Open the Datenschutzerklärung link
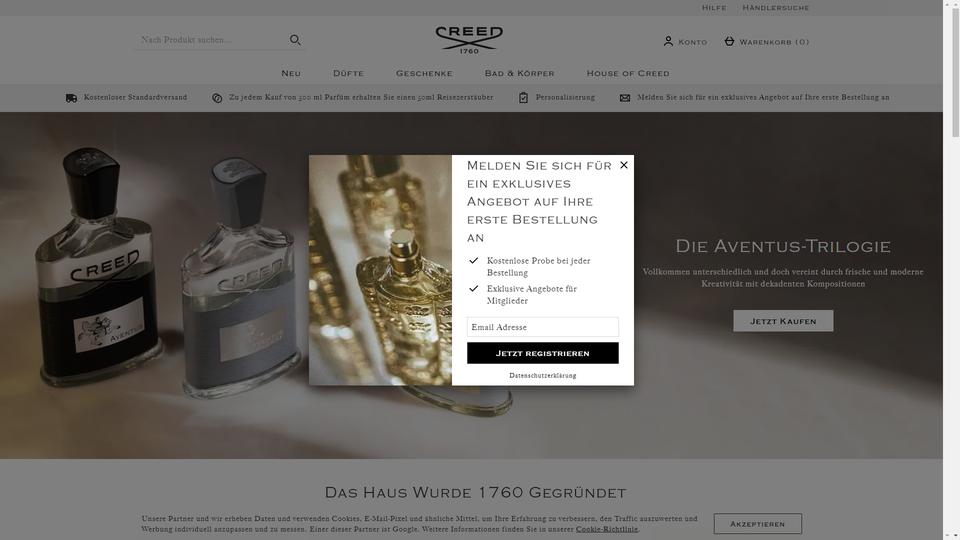The image size is (960, 540). (542, 375)
